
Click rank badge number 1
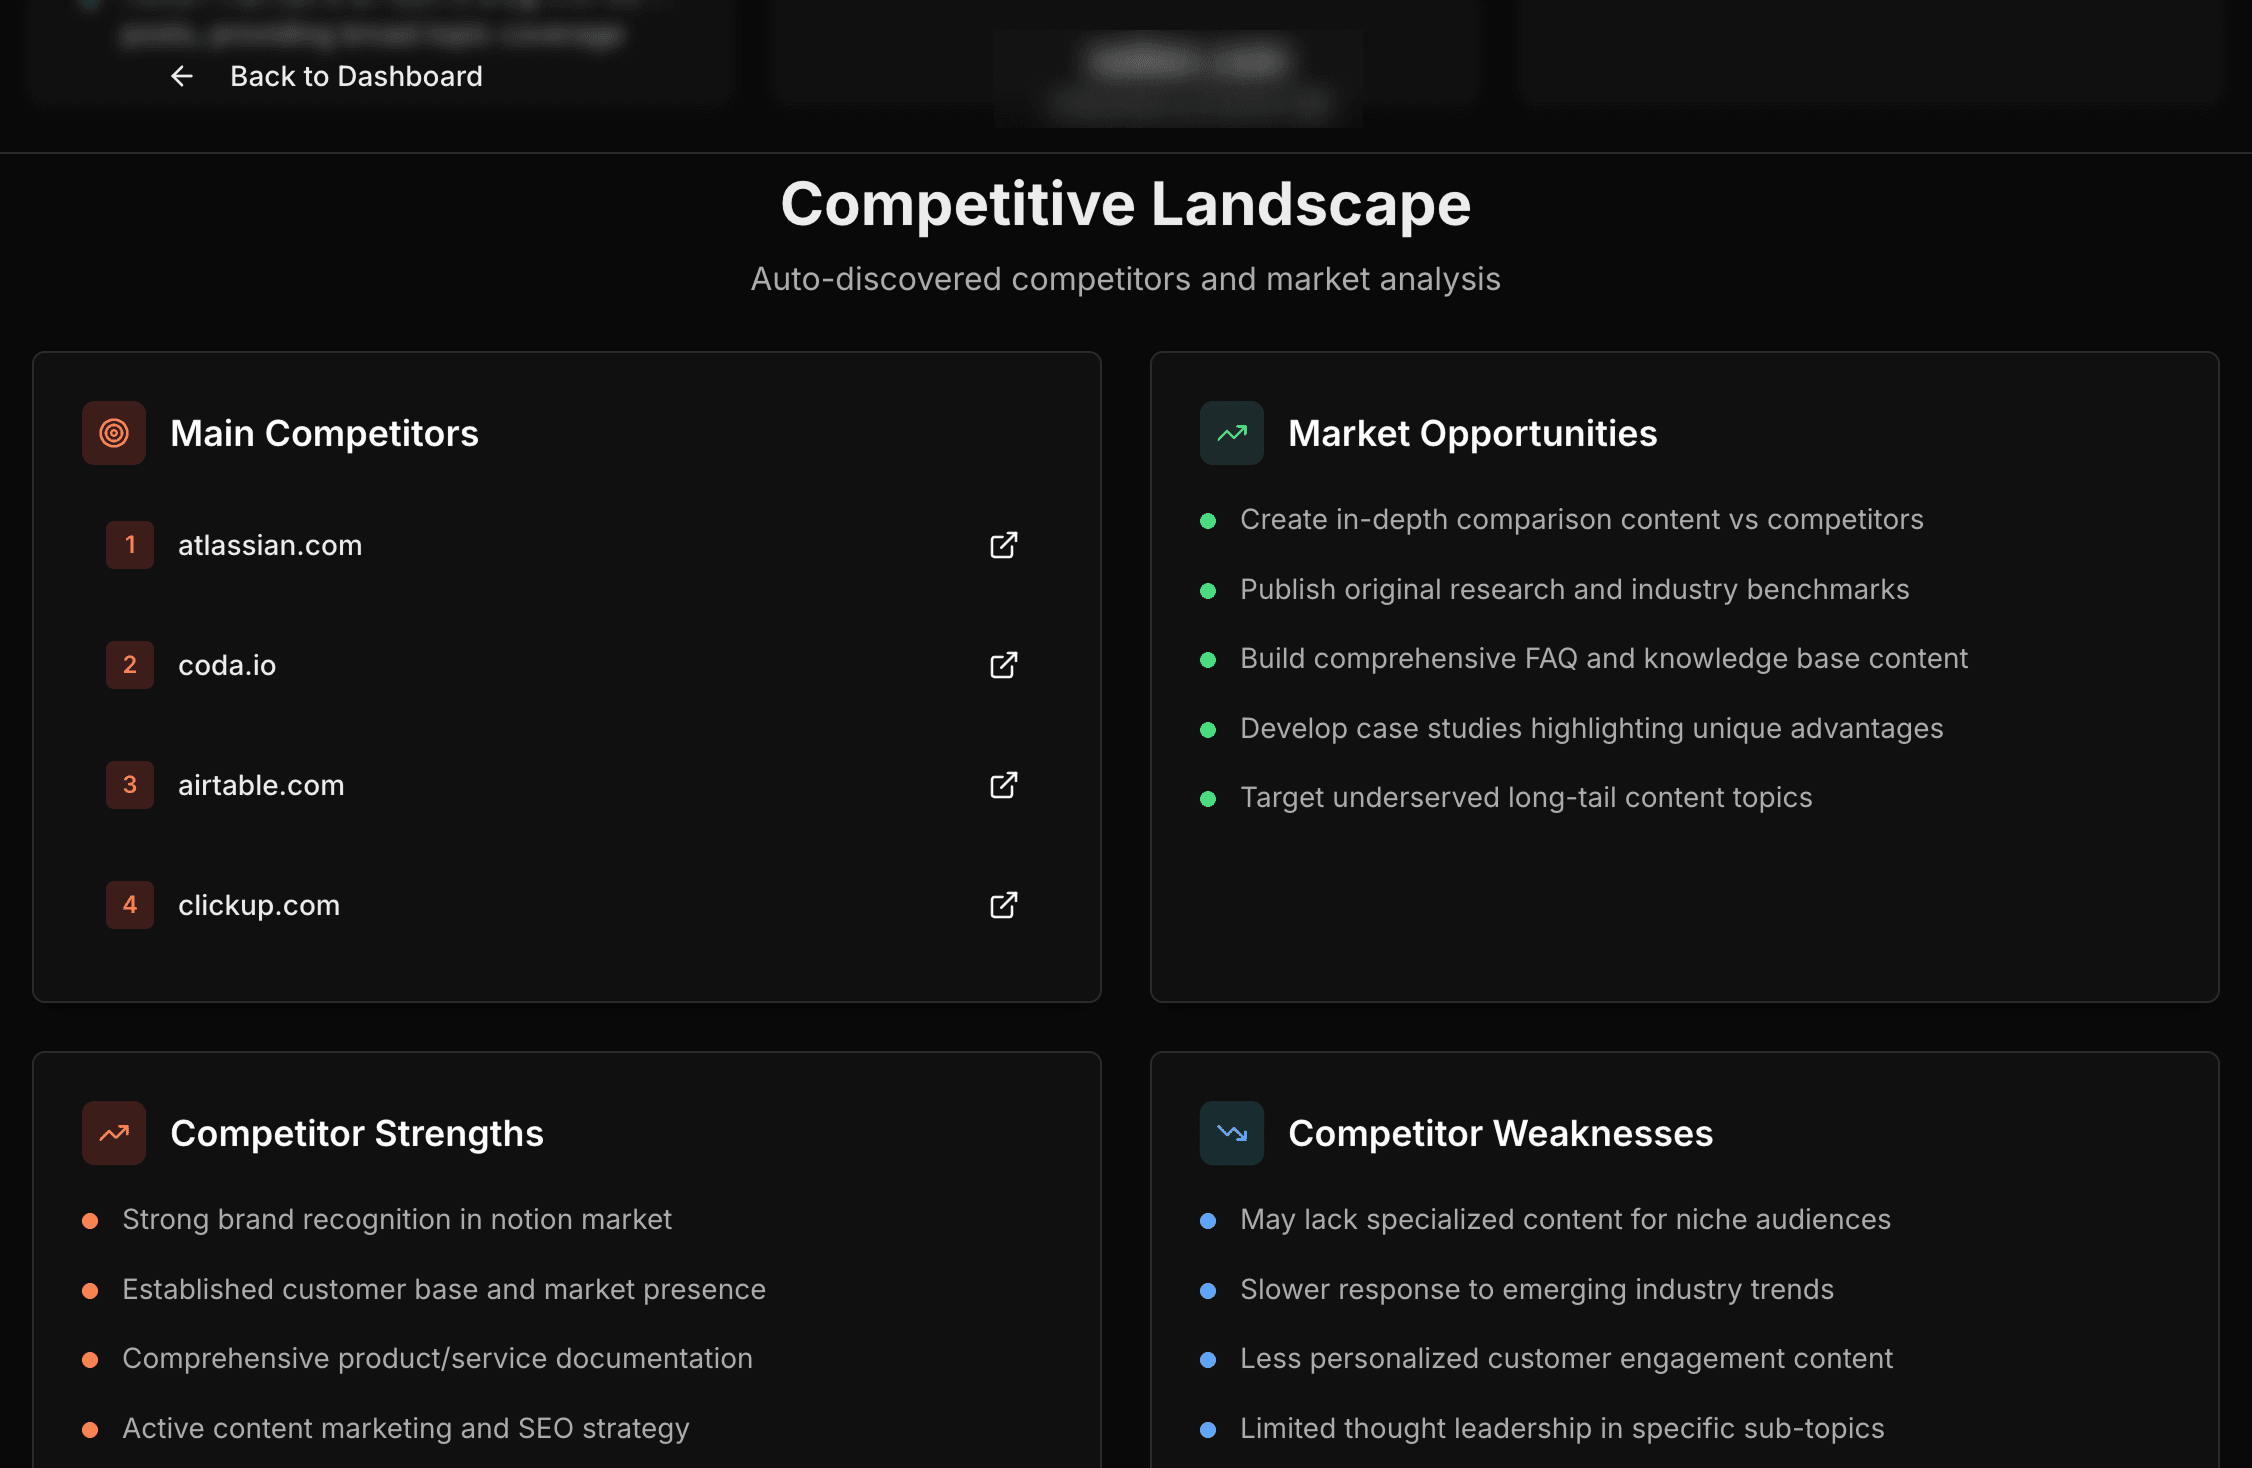130,545
